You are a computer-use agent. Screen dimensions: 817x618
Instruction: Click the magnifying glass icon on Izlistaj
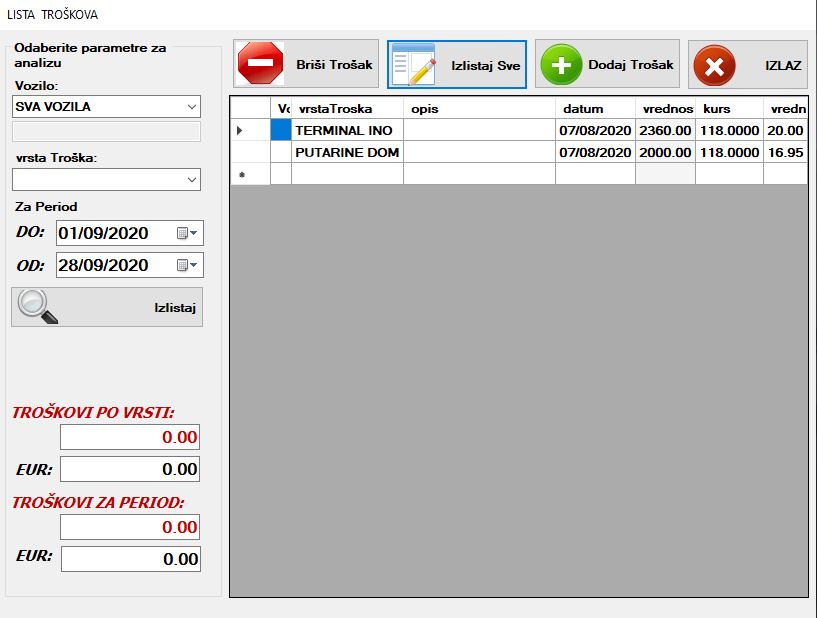[38, 307]
